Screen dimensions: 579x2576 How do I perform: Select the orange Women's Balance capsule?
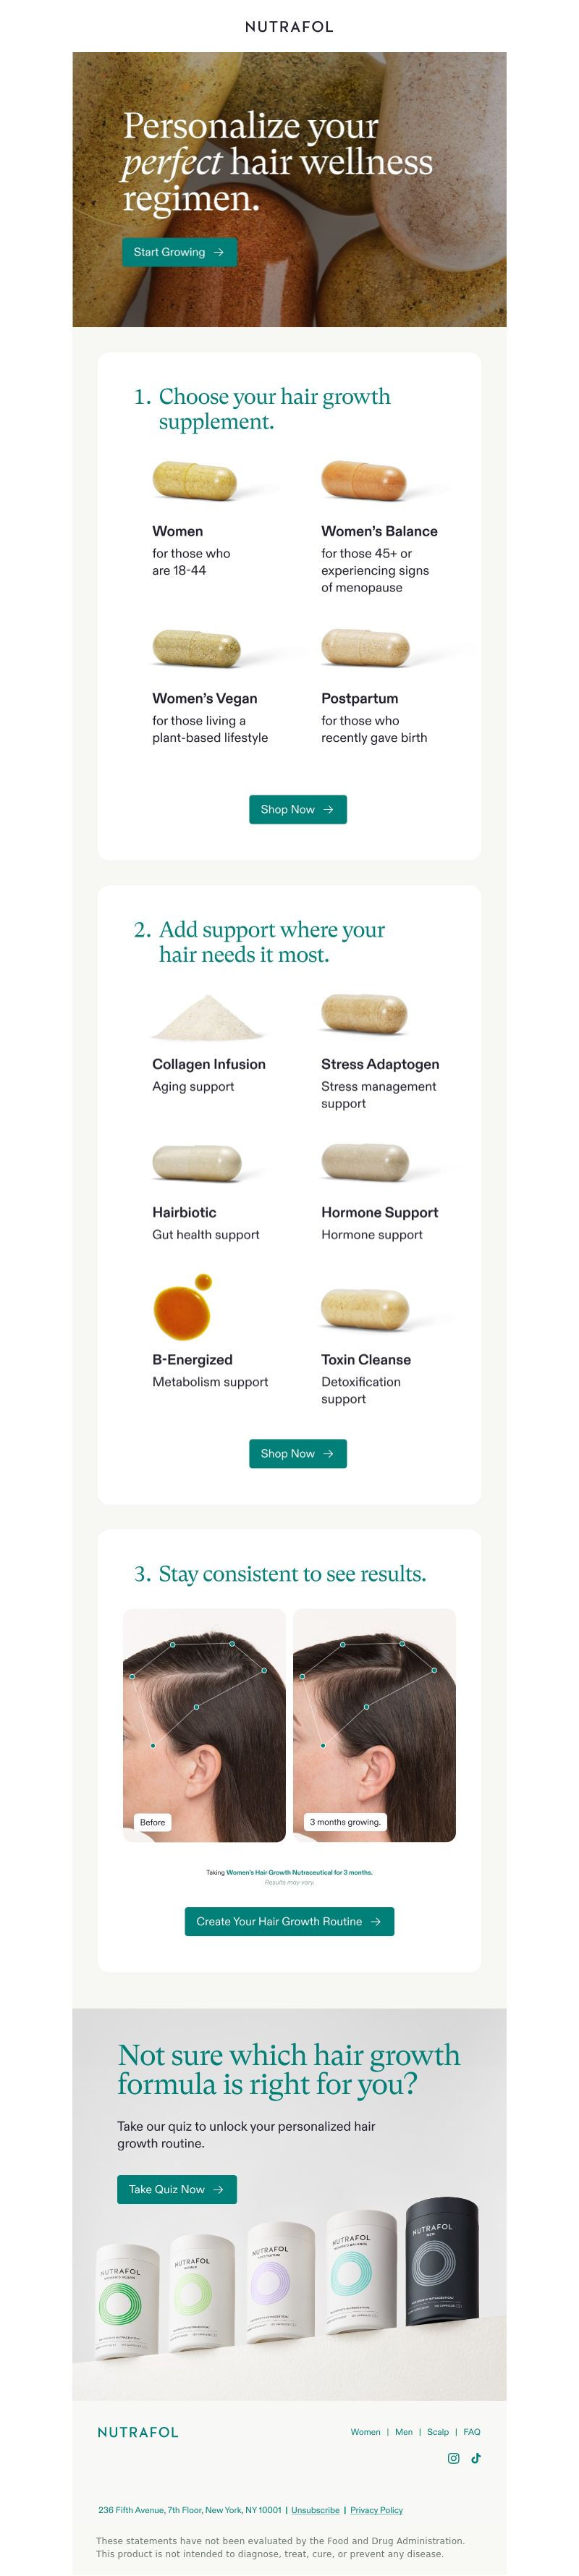364,481
